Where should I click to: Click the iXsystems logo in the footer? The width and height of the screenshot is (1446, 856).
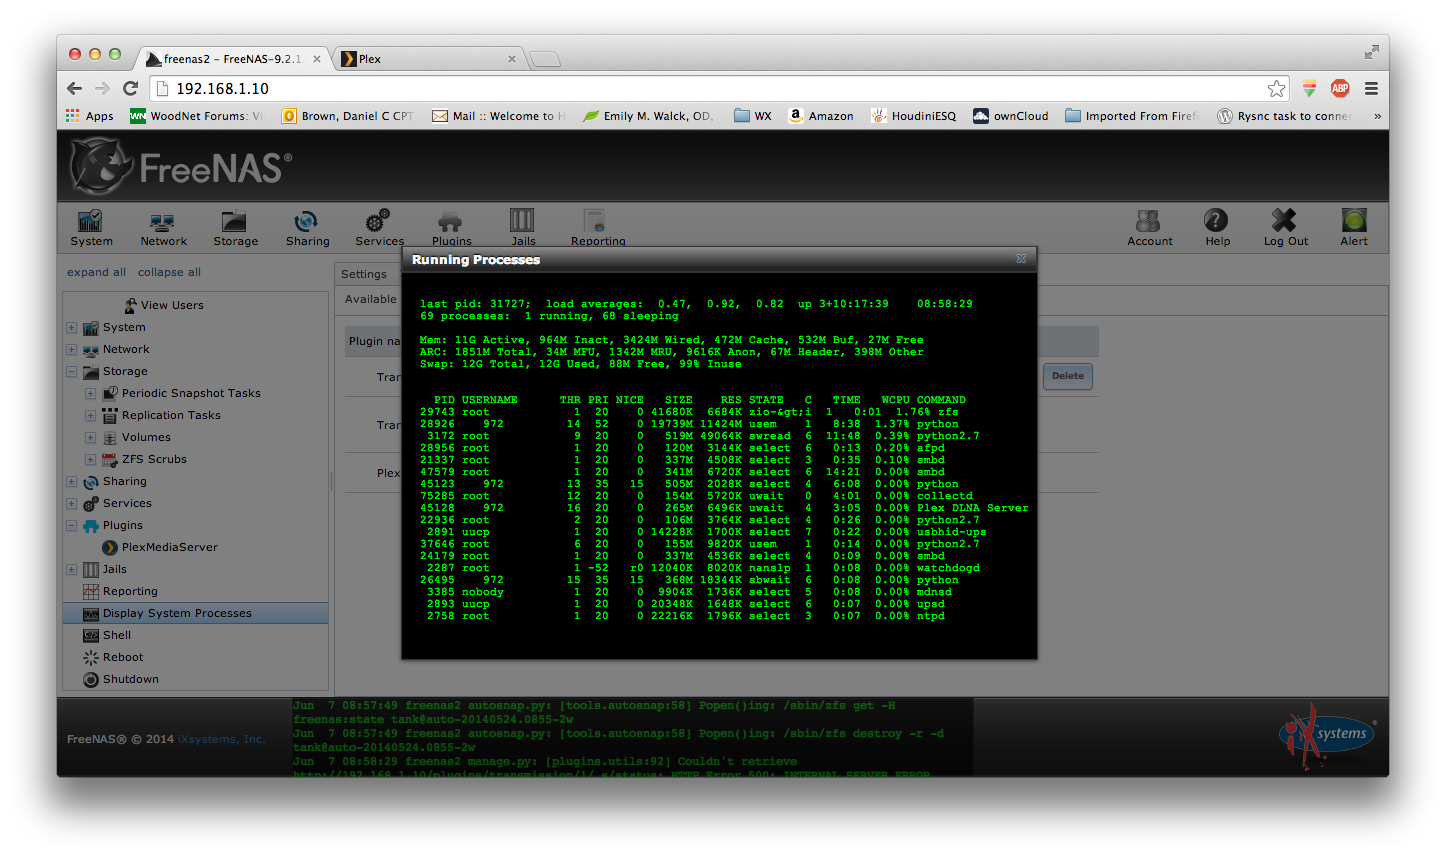[1328, 735]
